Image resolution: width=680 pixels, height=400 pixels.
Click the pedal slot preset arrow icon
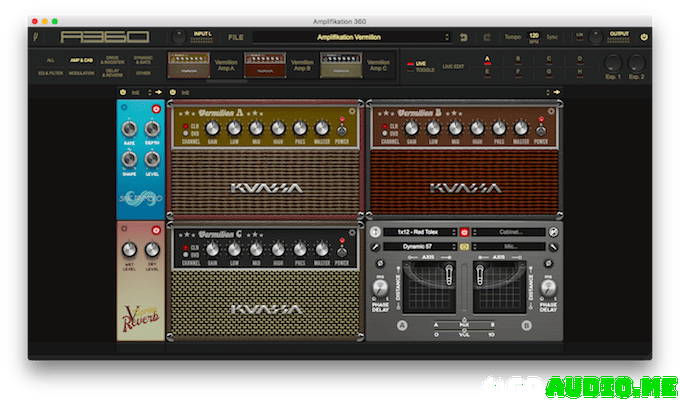coord(158,92)
